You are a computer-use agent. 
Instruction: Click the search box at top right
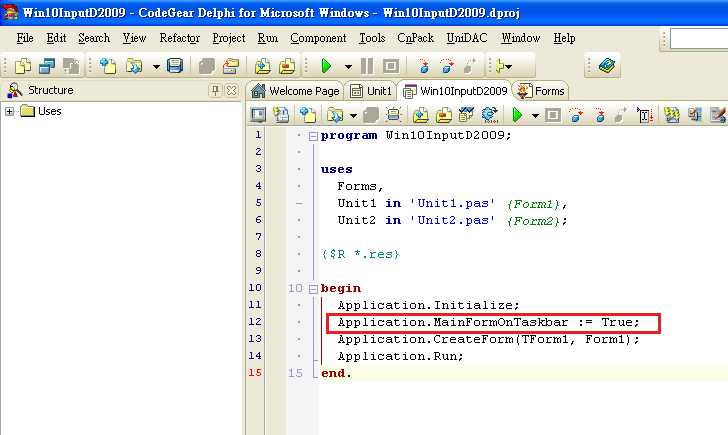tap(699, 39)
